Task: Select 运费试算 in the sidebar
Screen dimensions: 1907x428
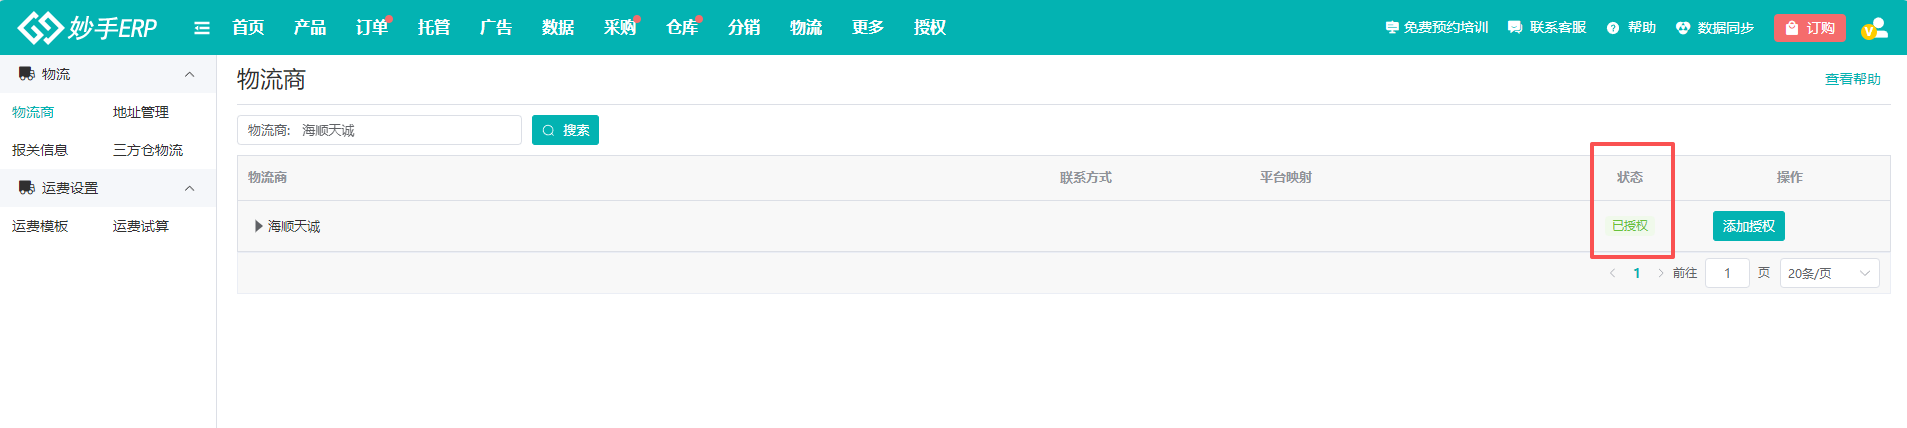Action: (x=141, y=226)
